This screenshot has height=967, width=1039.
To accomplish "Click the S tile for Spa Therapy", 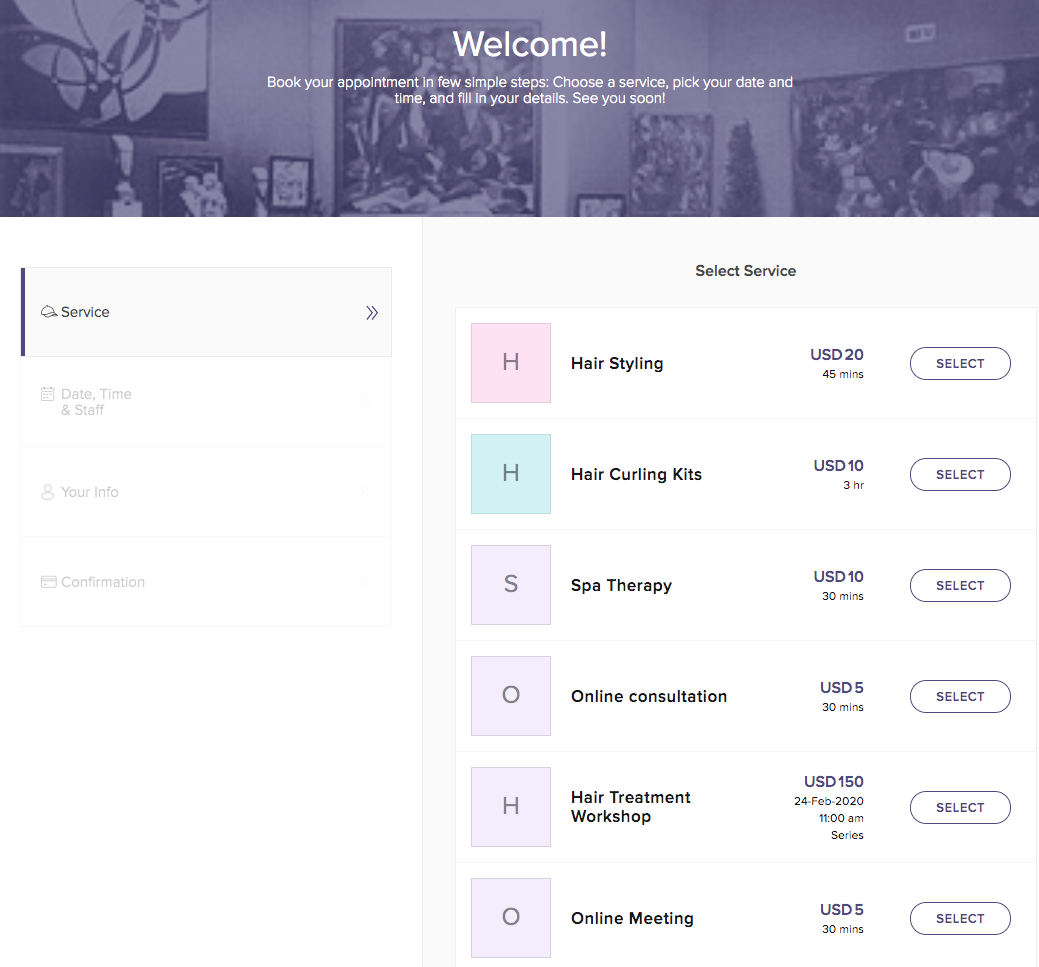I will (x=511, y=585).
